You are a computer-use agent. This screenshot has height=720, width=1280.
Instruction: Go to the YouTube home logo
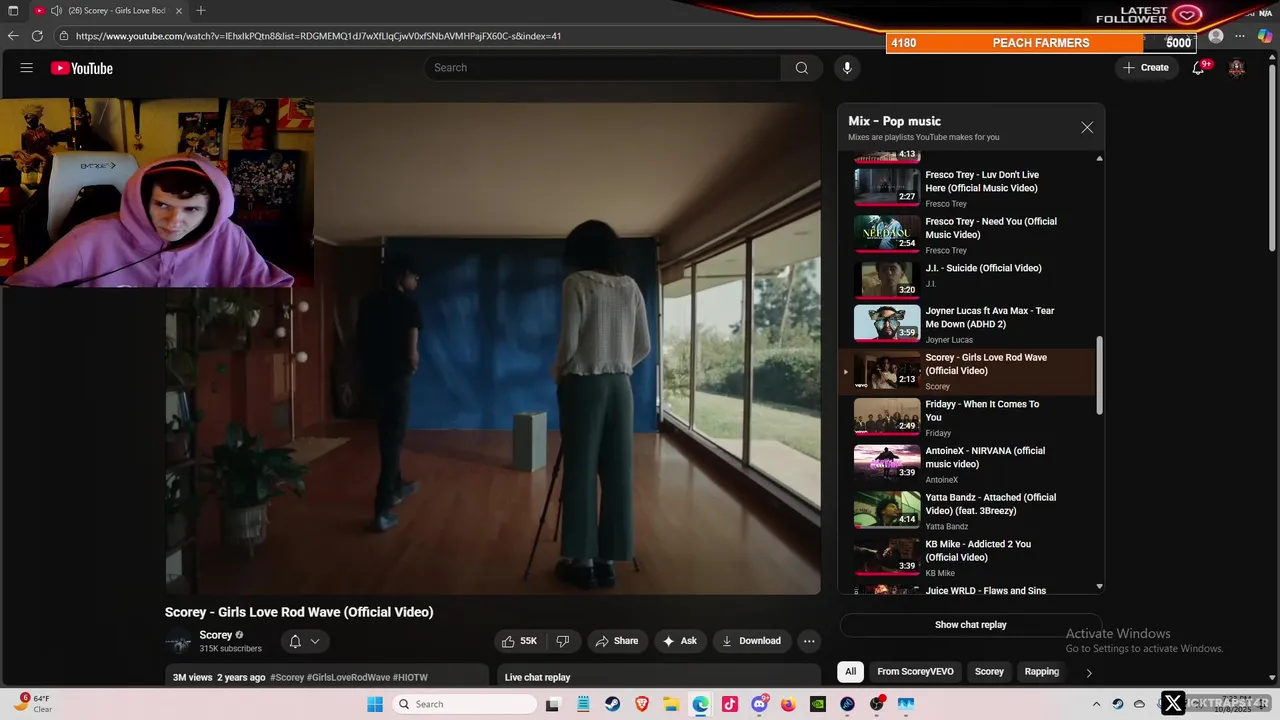[82, 68]
